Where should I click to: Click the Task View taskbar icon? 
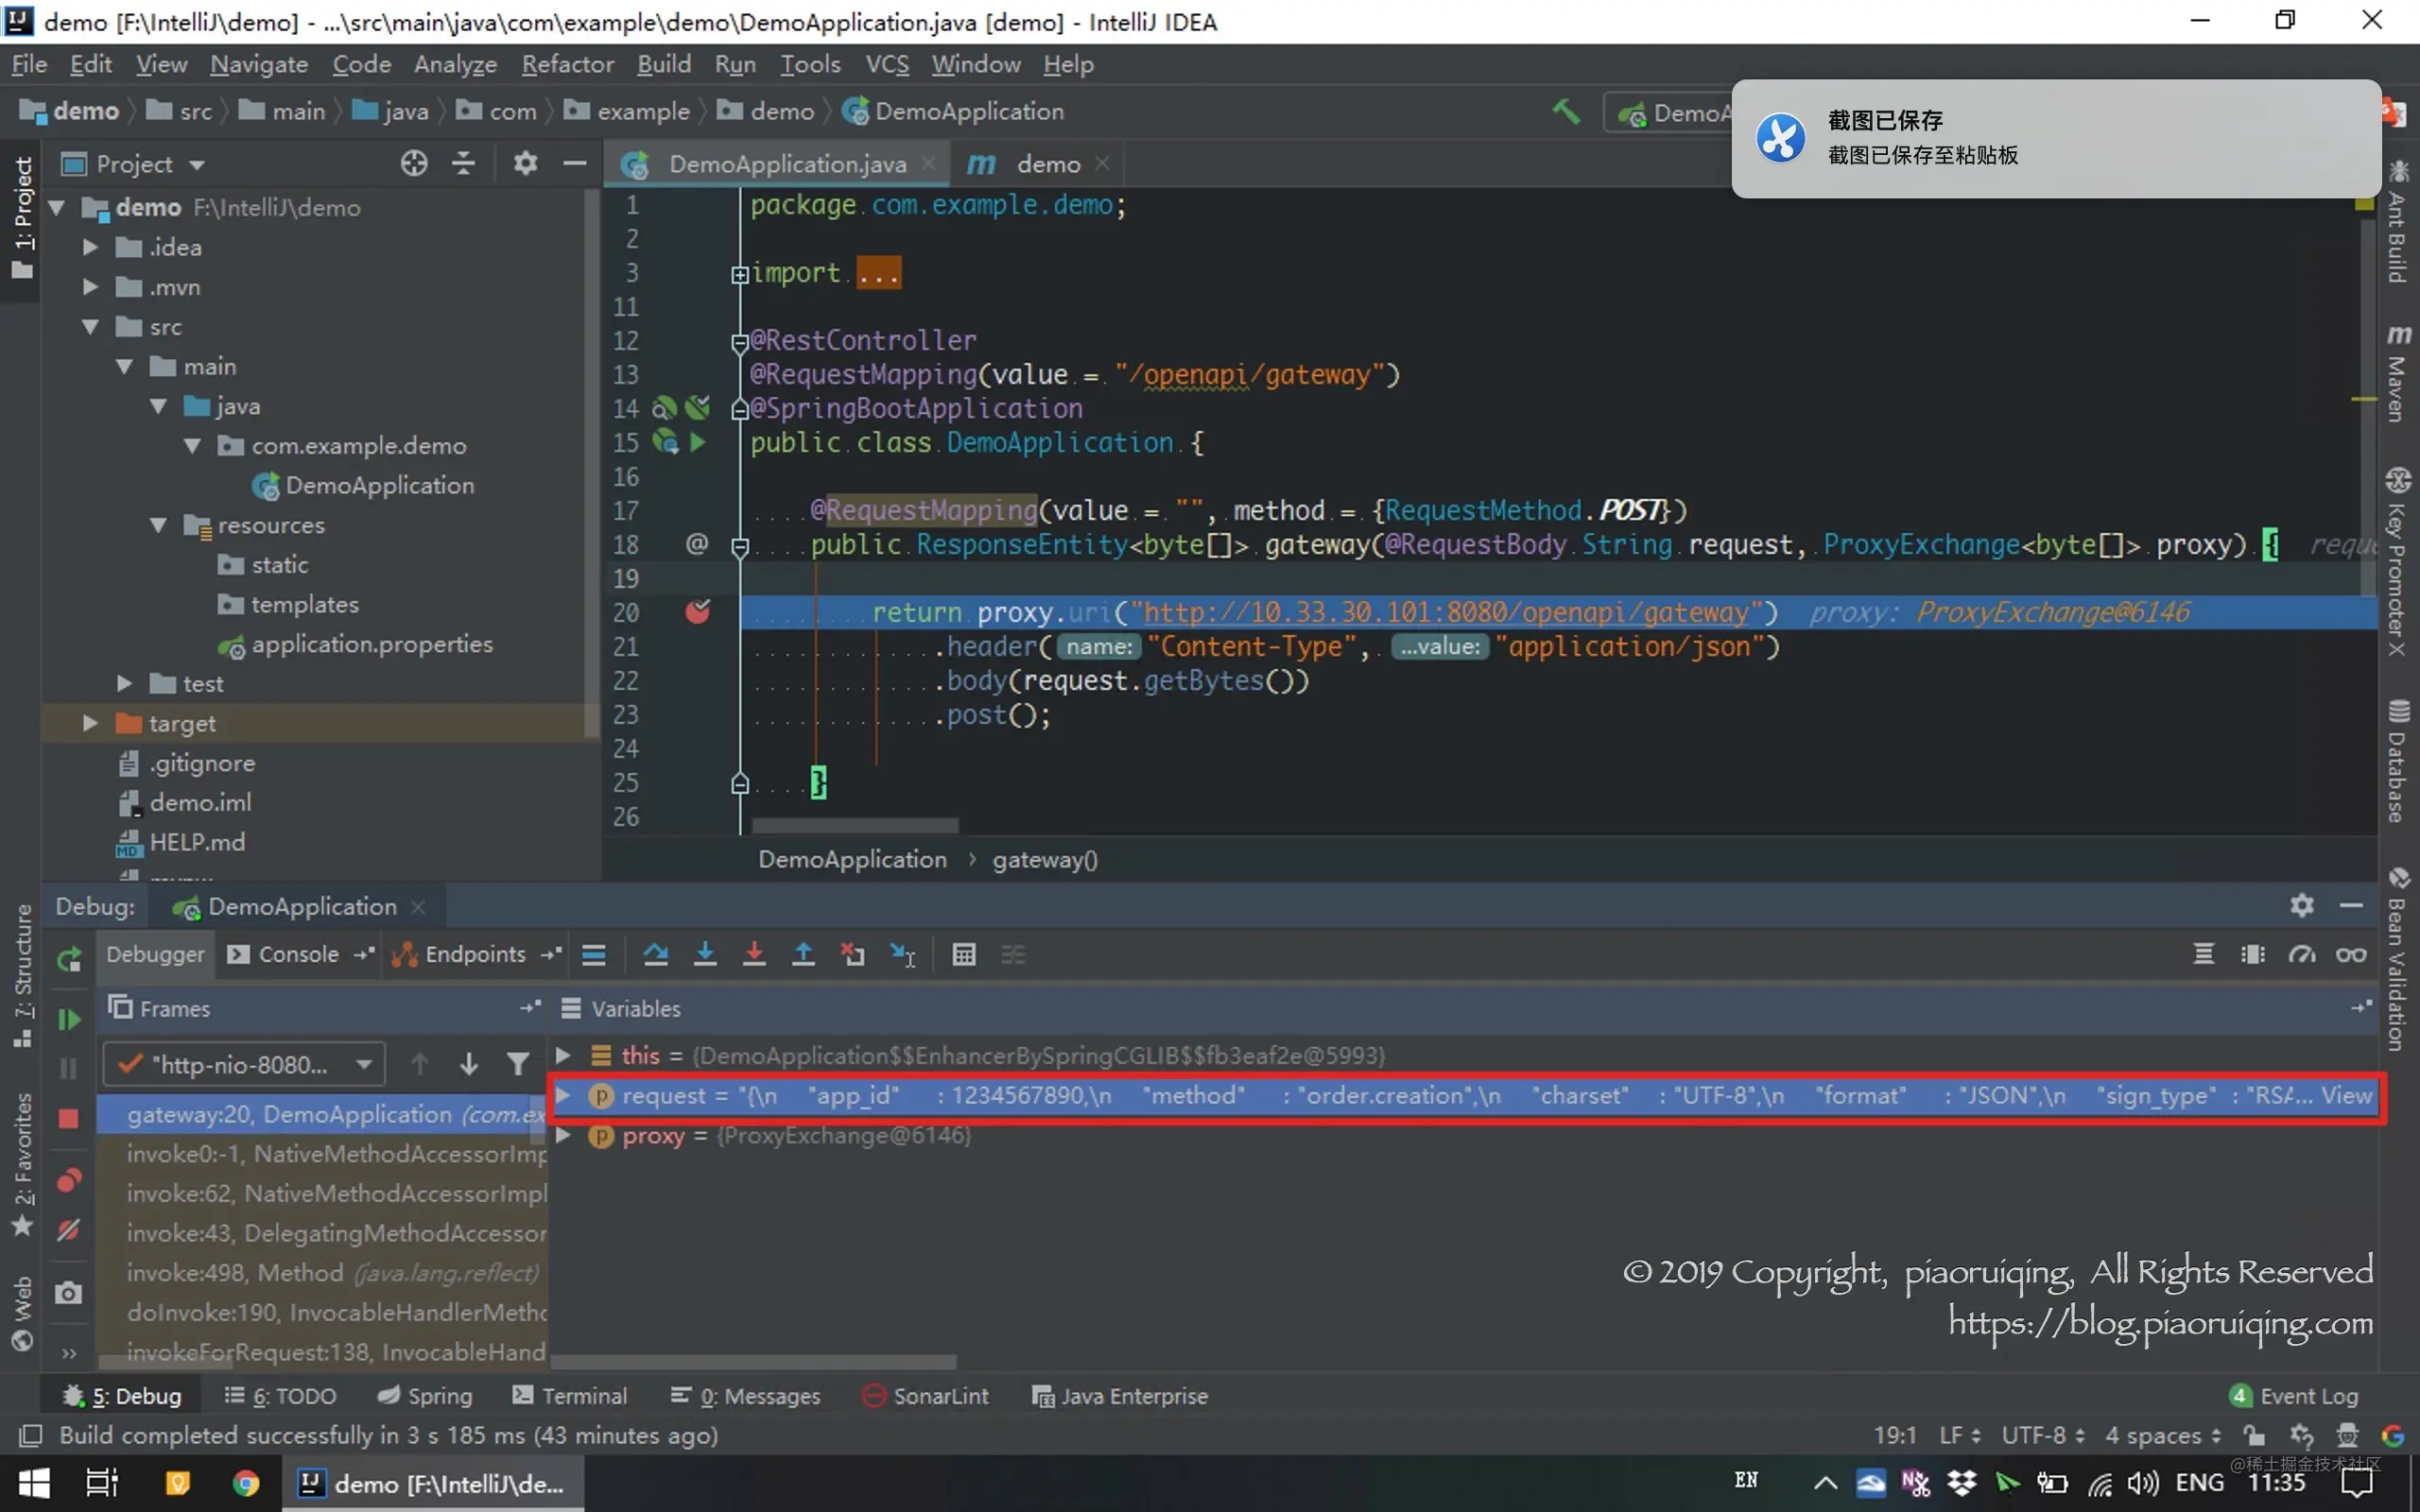(x=102, y=1483)
